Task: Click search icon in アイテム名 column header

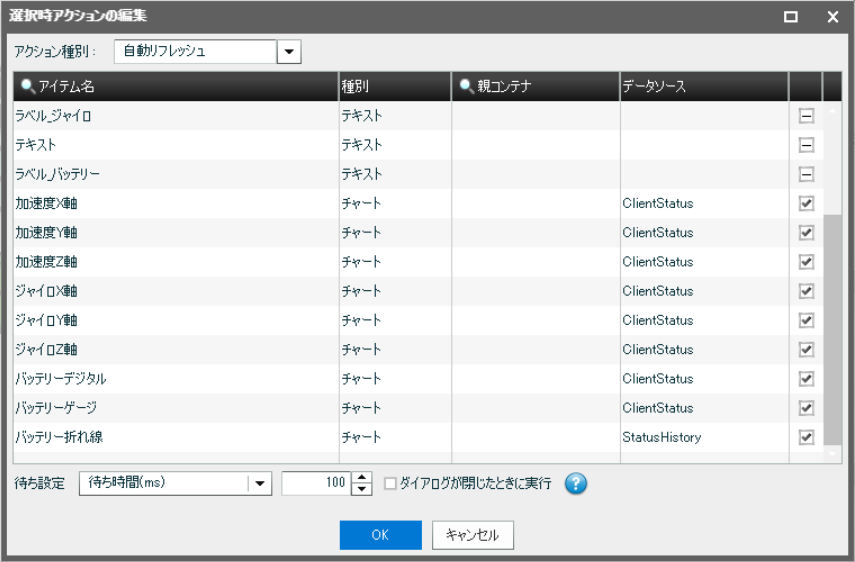Action: [24, 87]
